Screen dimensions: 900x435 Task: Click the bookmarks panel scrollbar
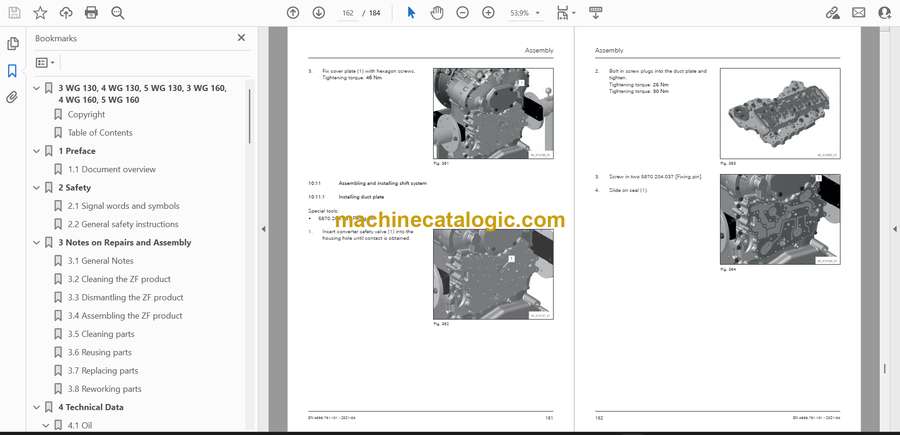(250, 116)
